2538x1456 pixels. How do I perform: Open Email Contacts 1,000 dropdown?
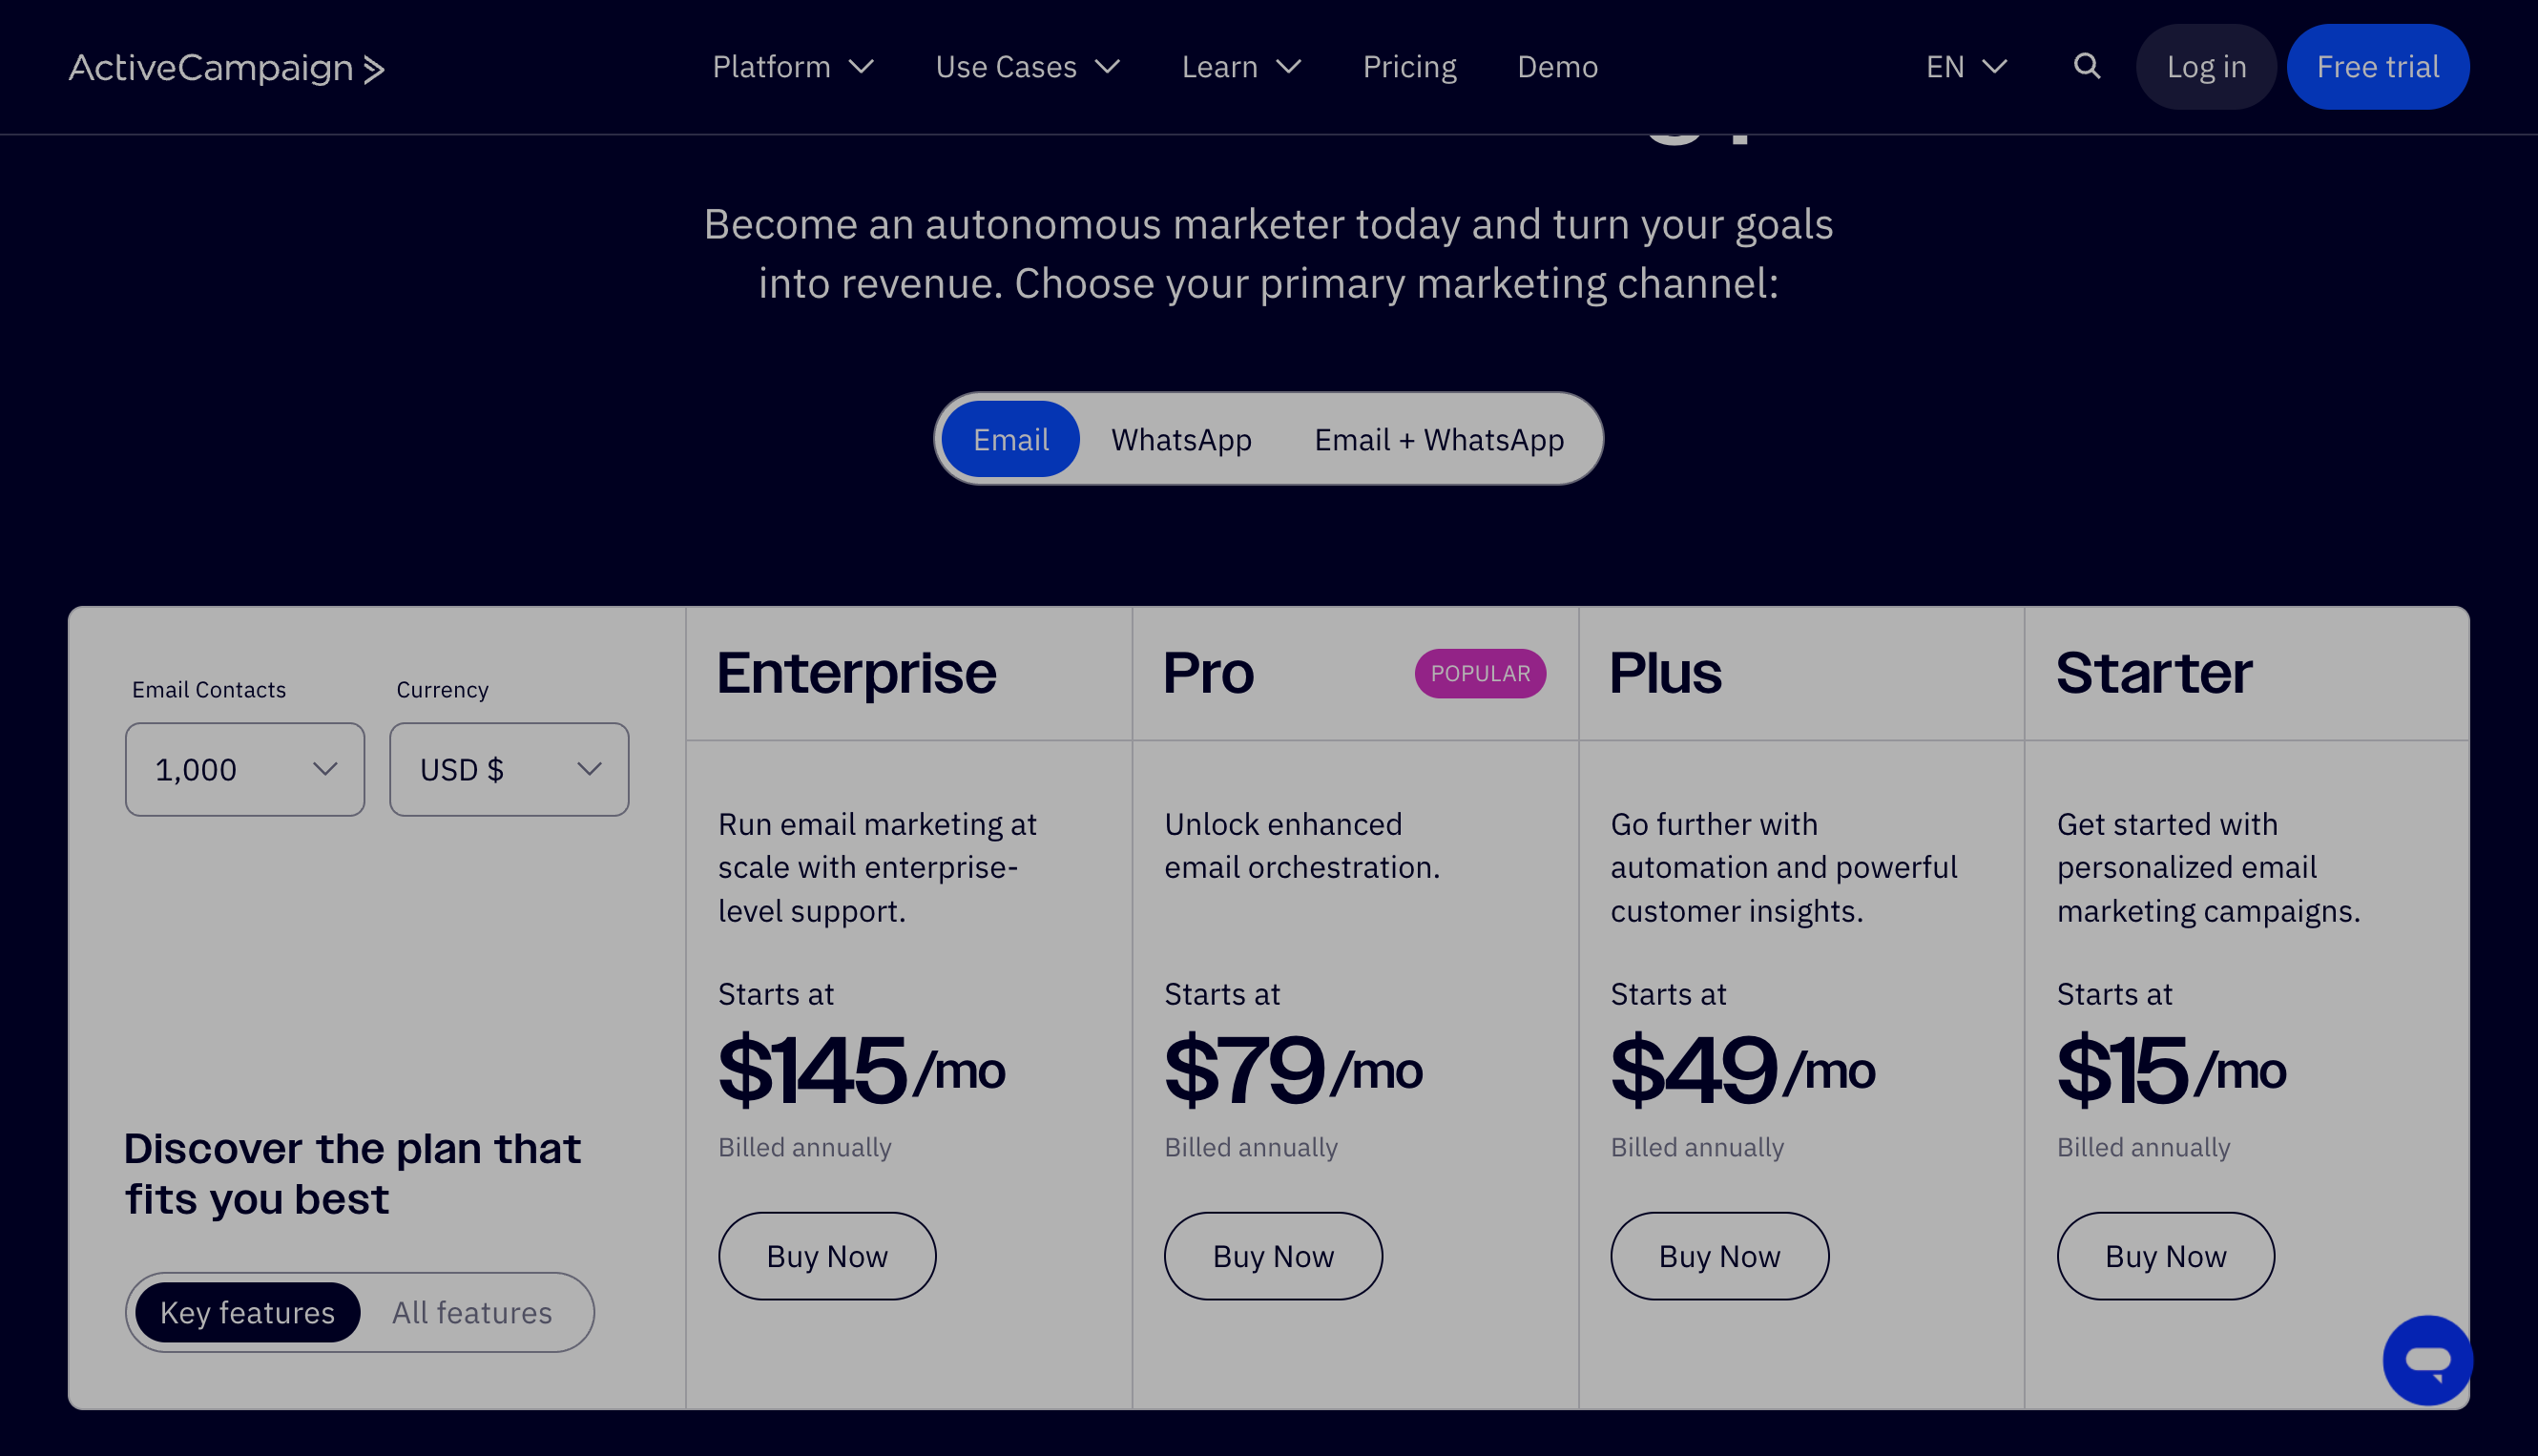(x=244, y=769)
